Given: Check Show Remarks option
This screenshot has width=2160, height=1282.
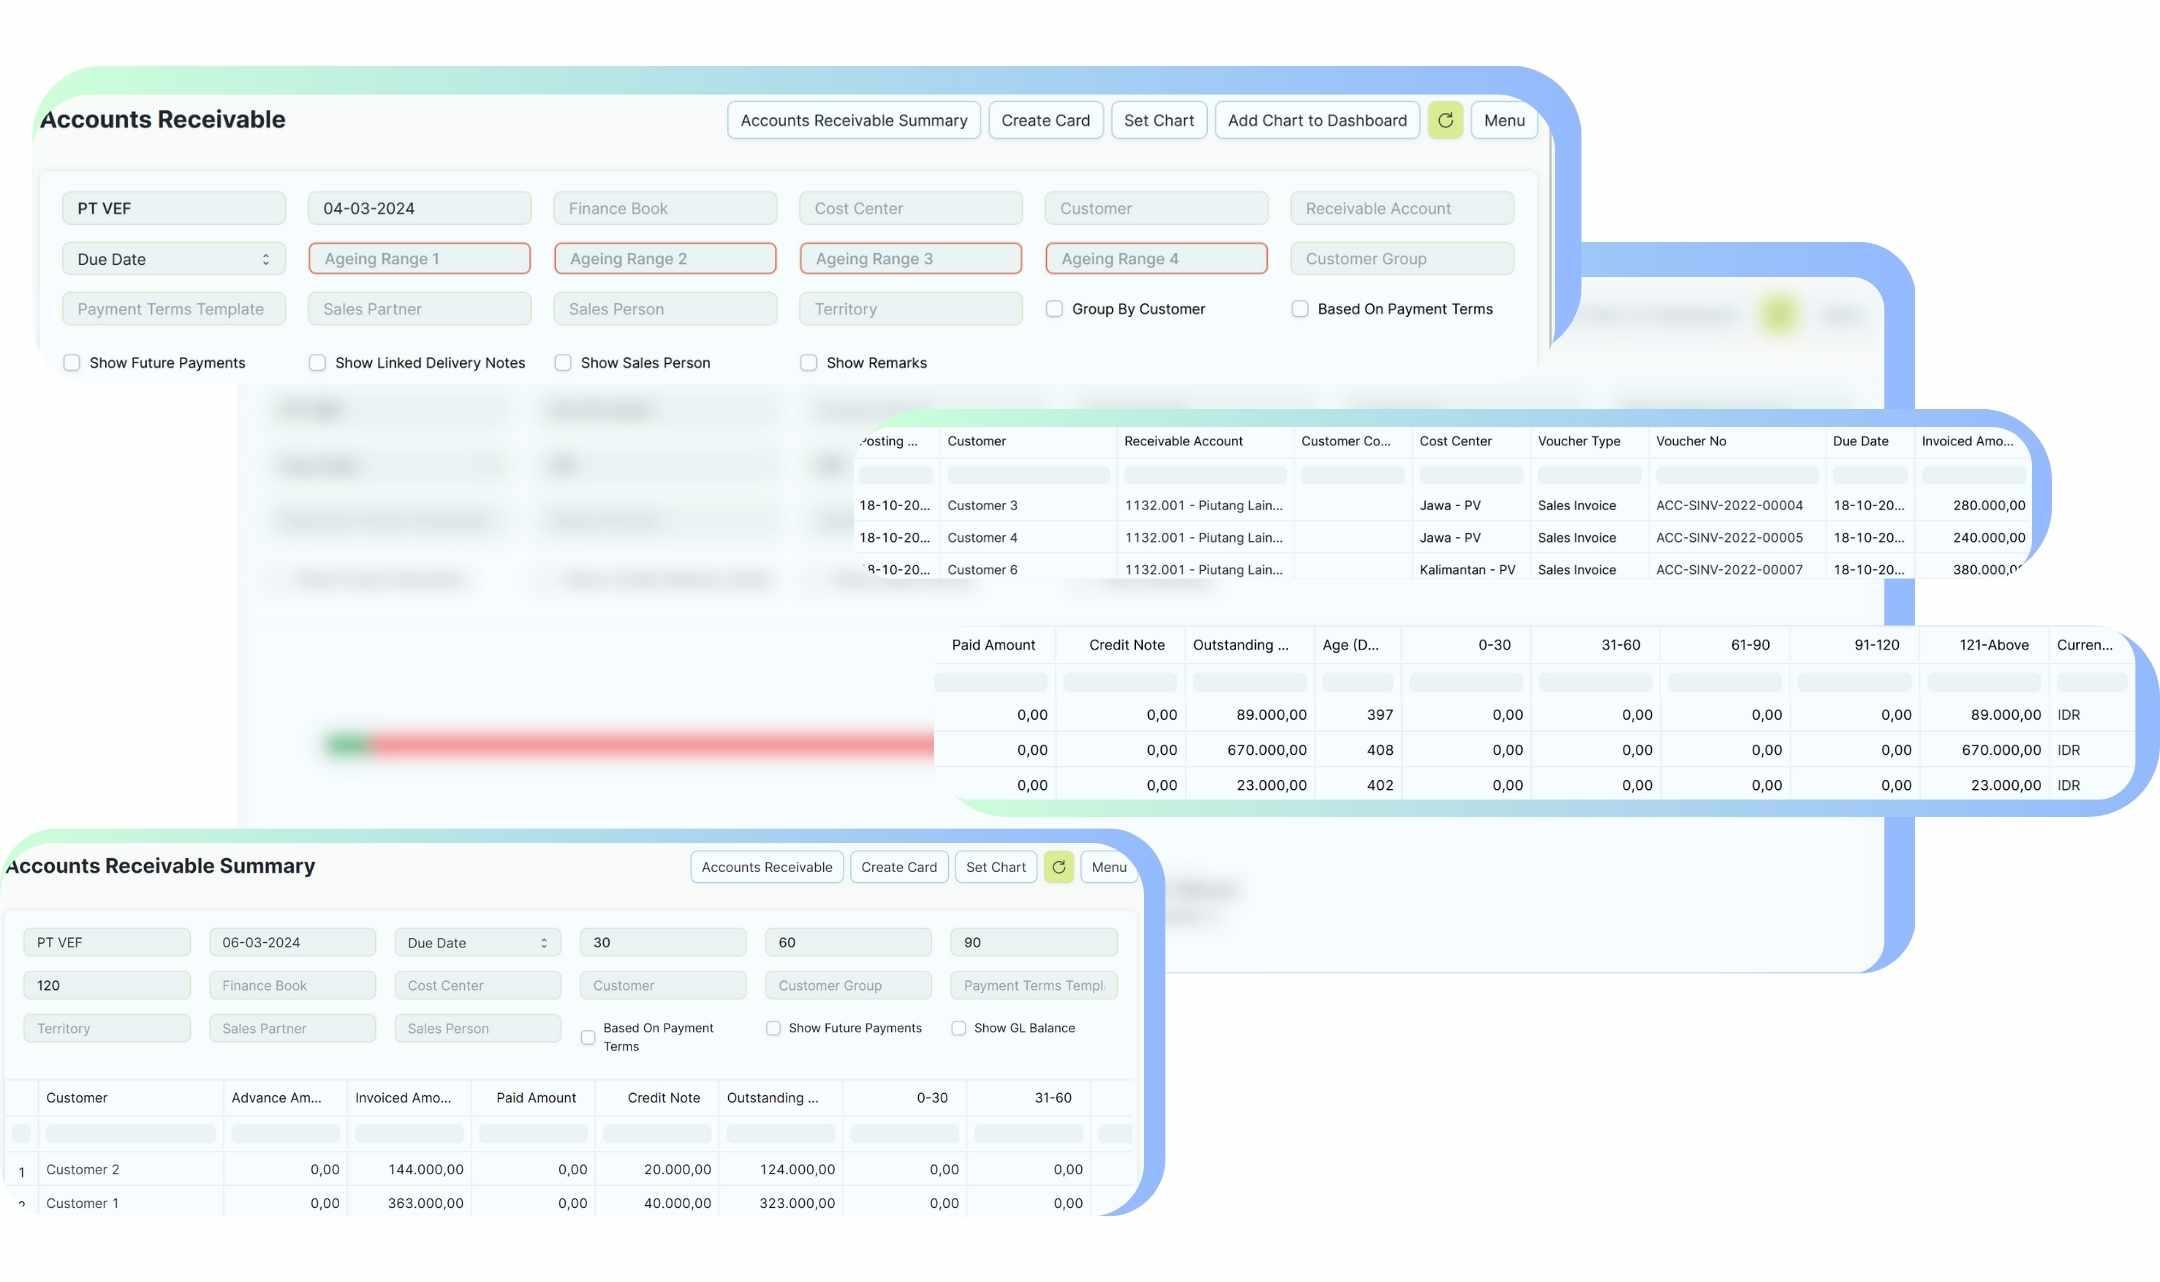Looking at the screenshot, I should [808, 362].
